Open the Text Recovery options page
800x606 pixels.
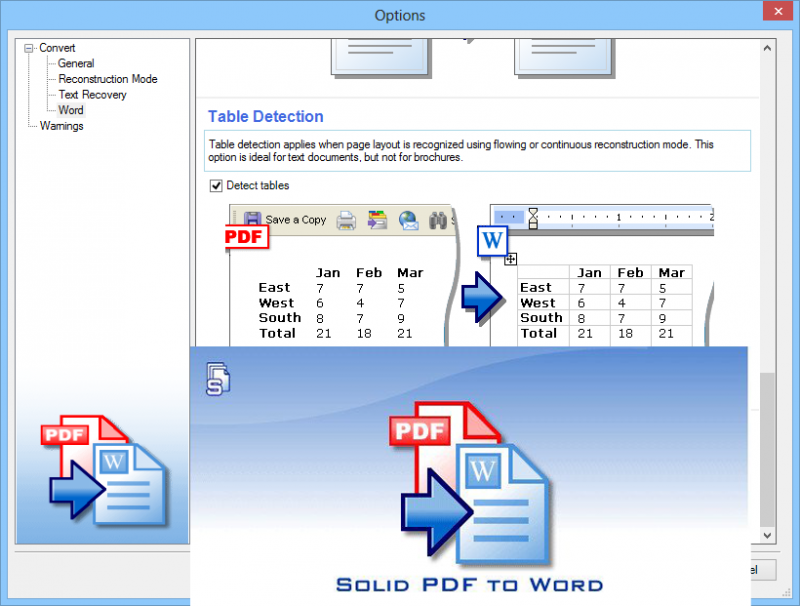click(92, 95)
